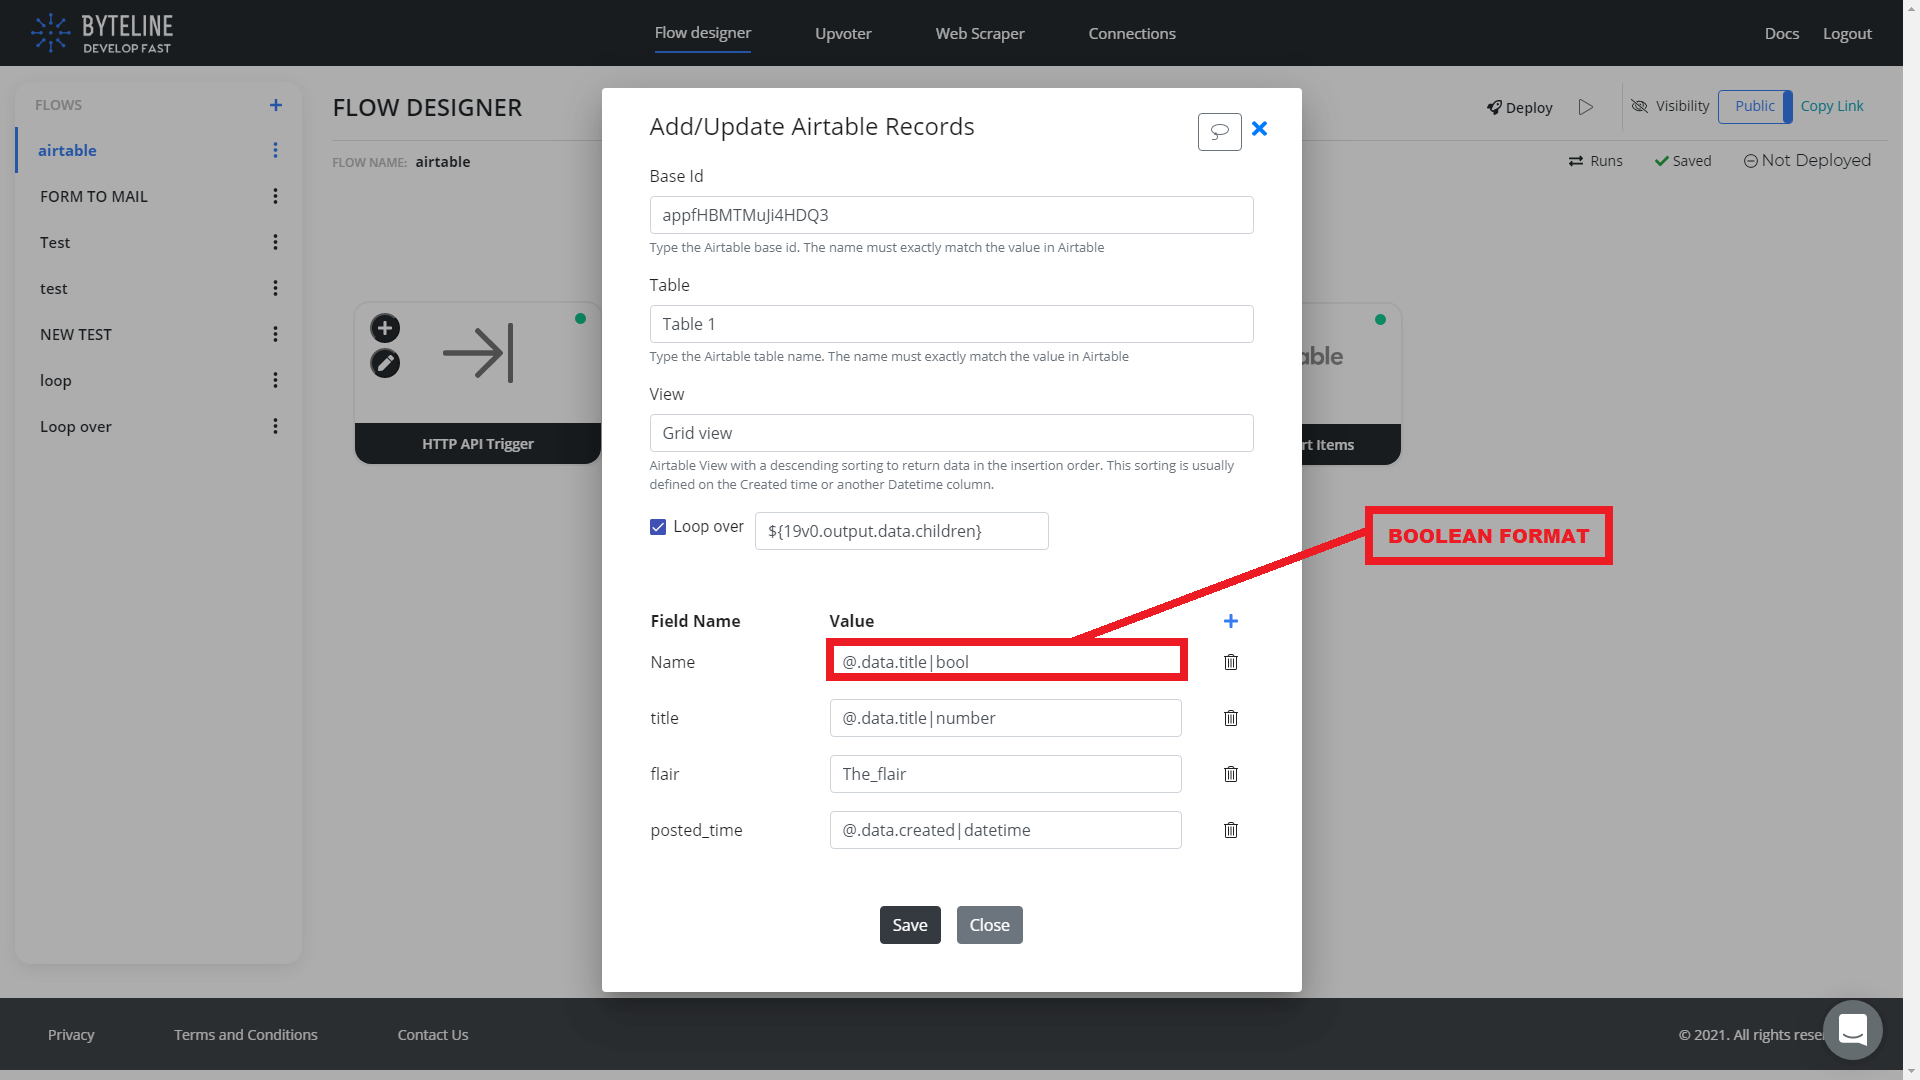
Task: Switch to Flow designer tab
Action: [703, 33]
